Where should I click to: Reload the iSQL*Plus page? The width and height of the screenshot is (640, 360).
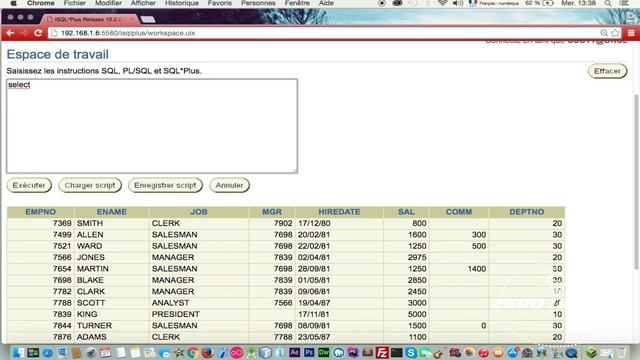click(x=38, y=33)
